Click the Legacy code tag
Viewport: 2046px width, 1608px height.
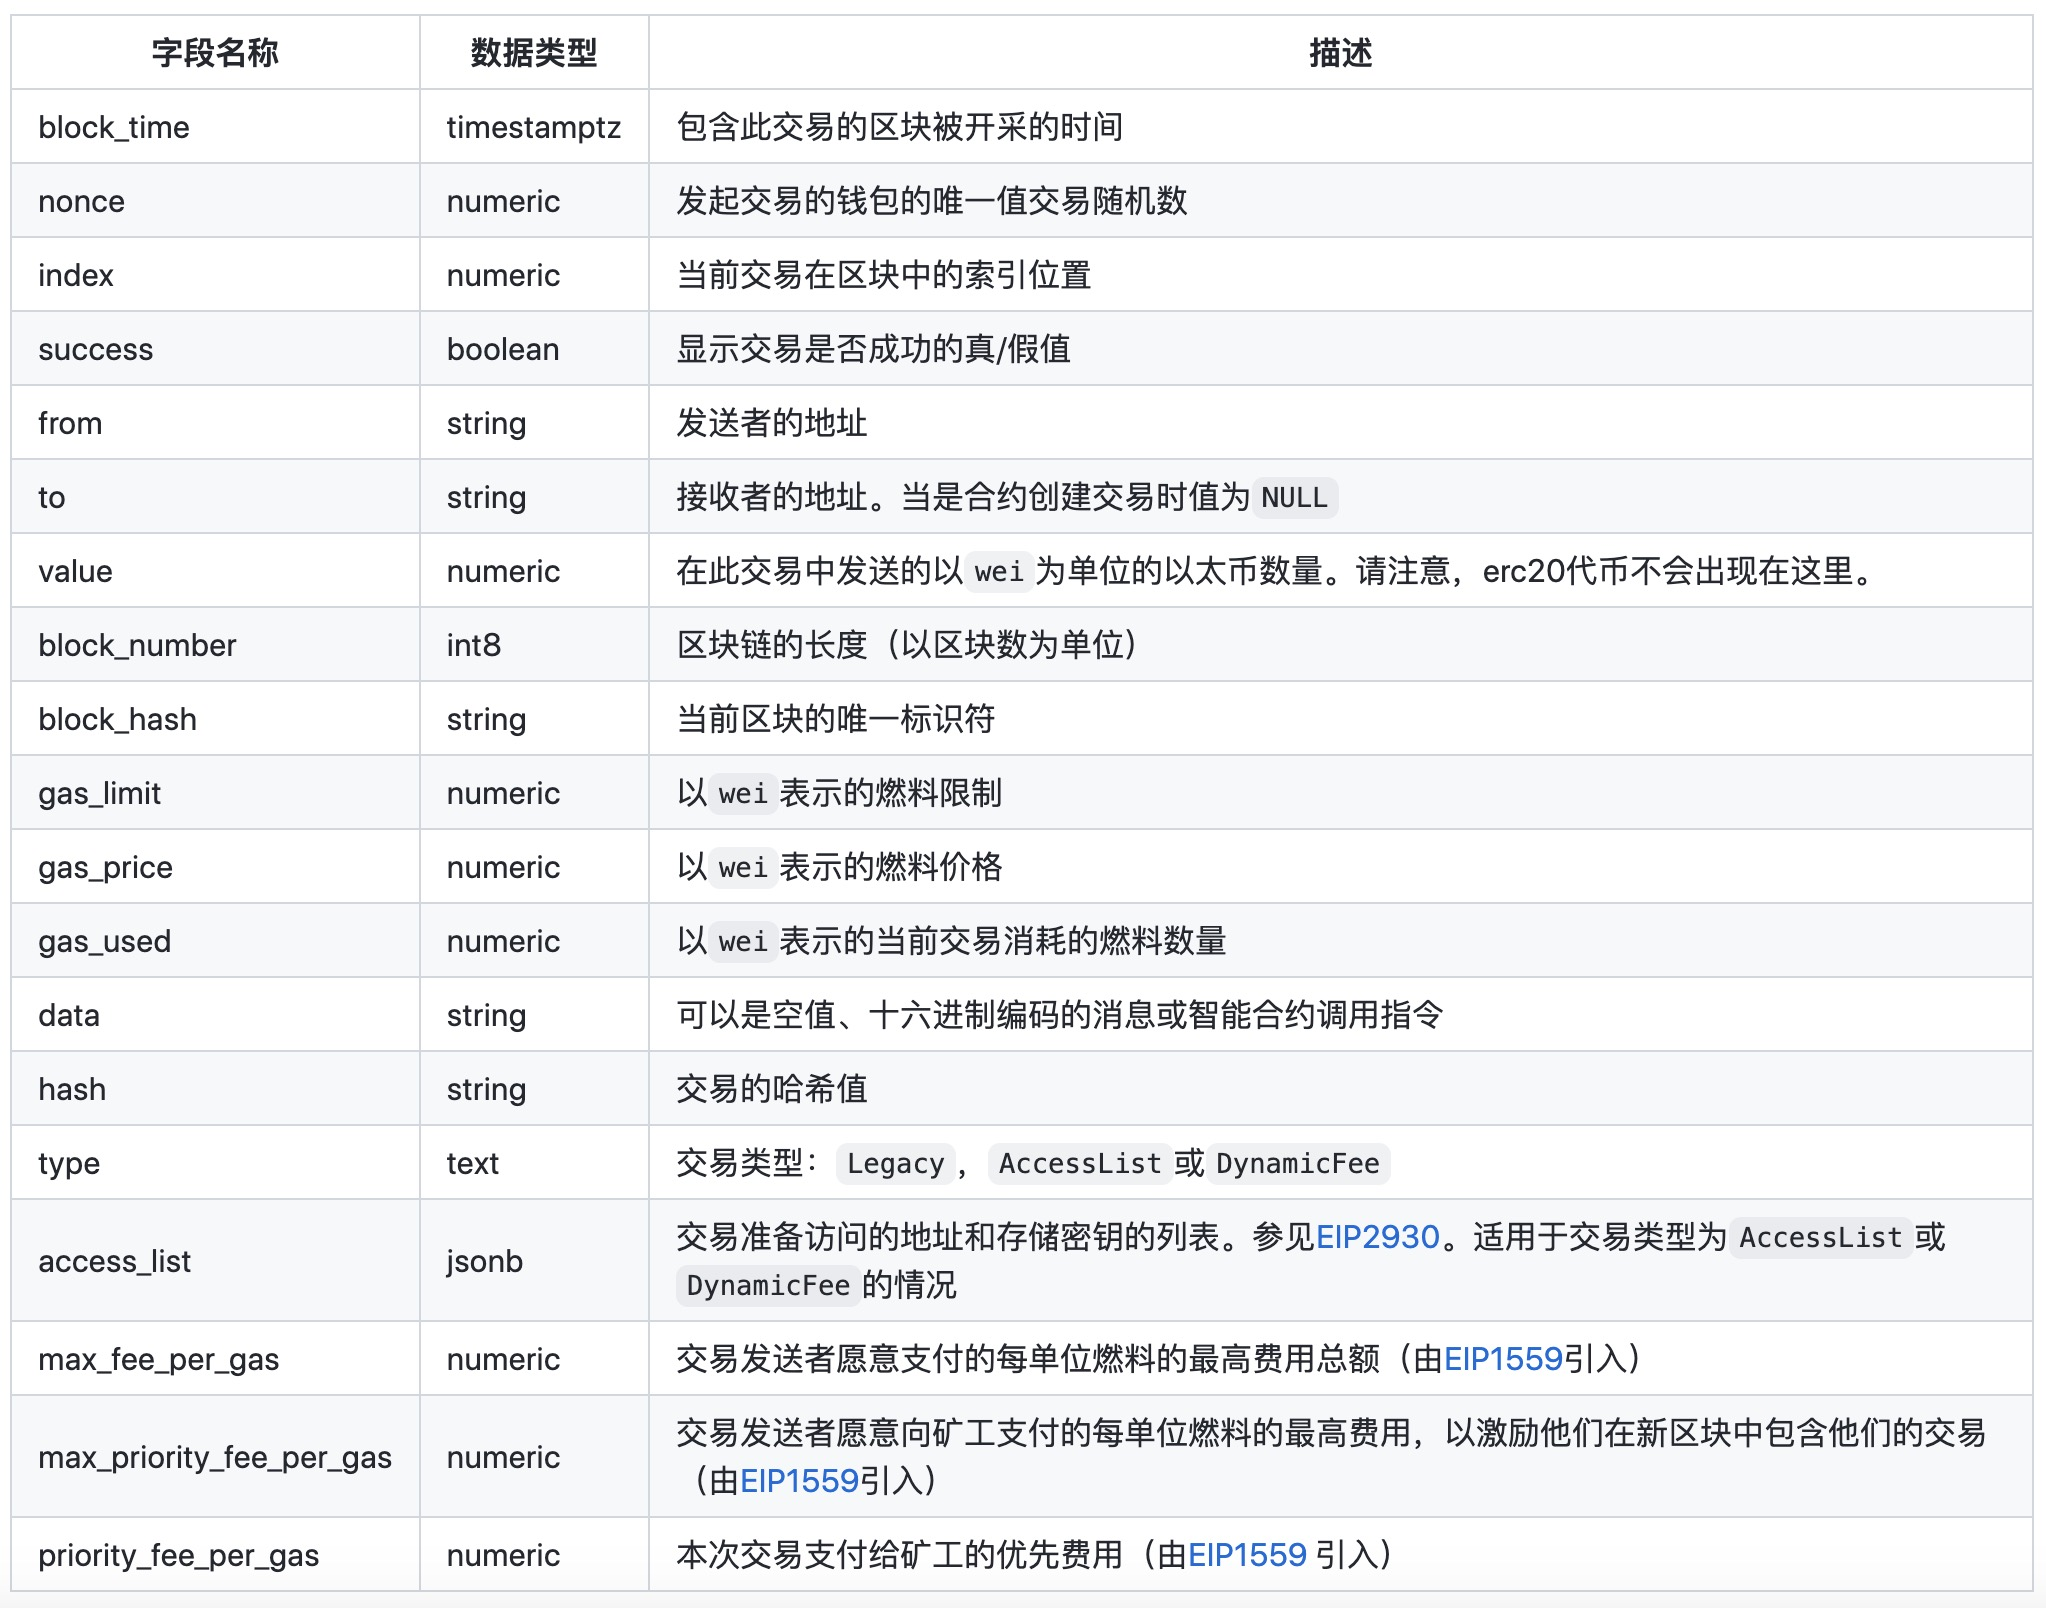click(x=895, y=1164)
